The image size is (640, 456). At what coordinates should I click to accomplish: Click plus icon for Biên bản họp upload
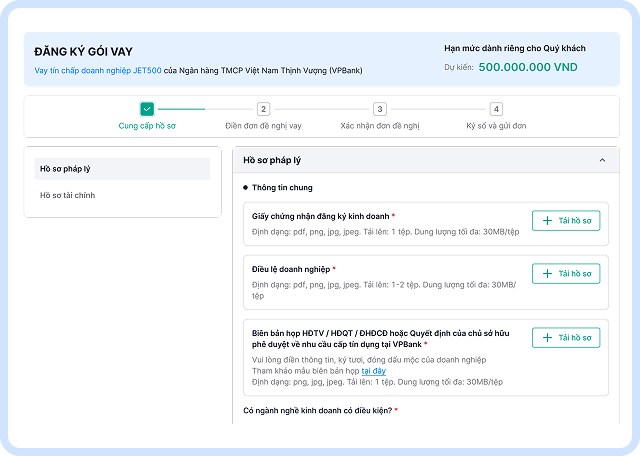[546, 338]
